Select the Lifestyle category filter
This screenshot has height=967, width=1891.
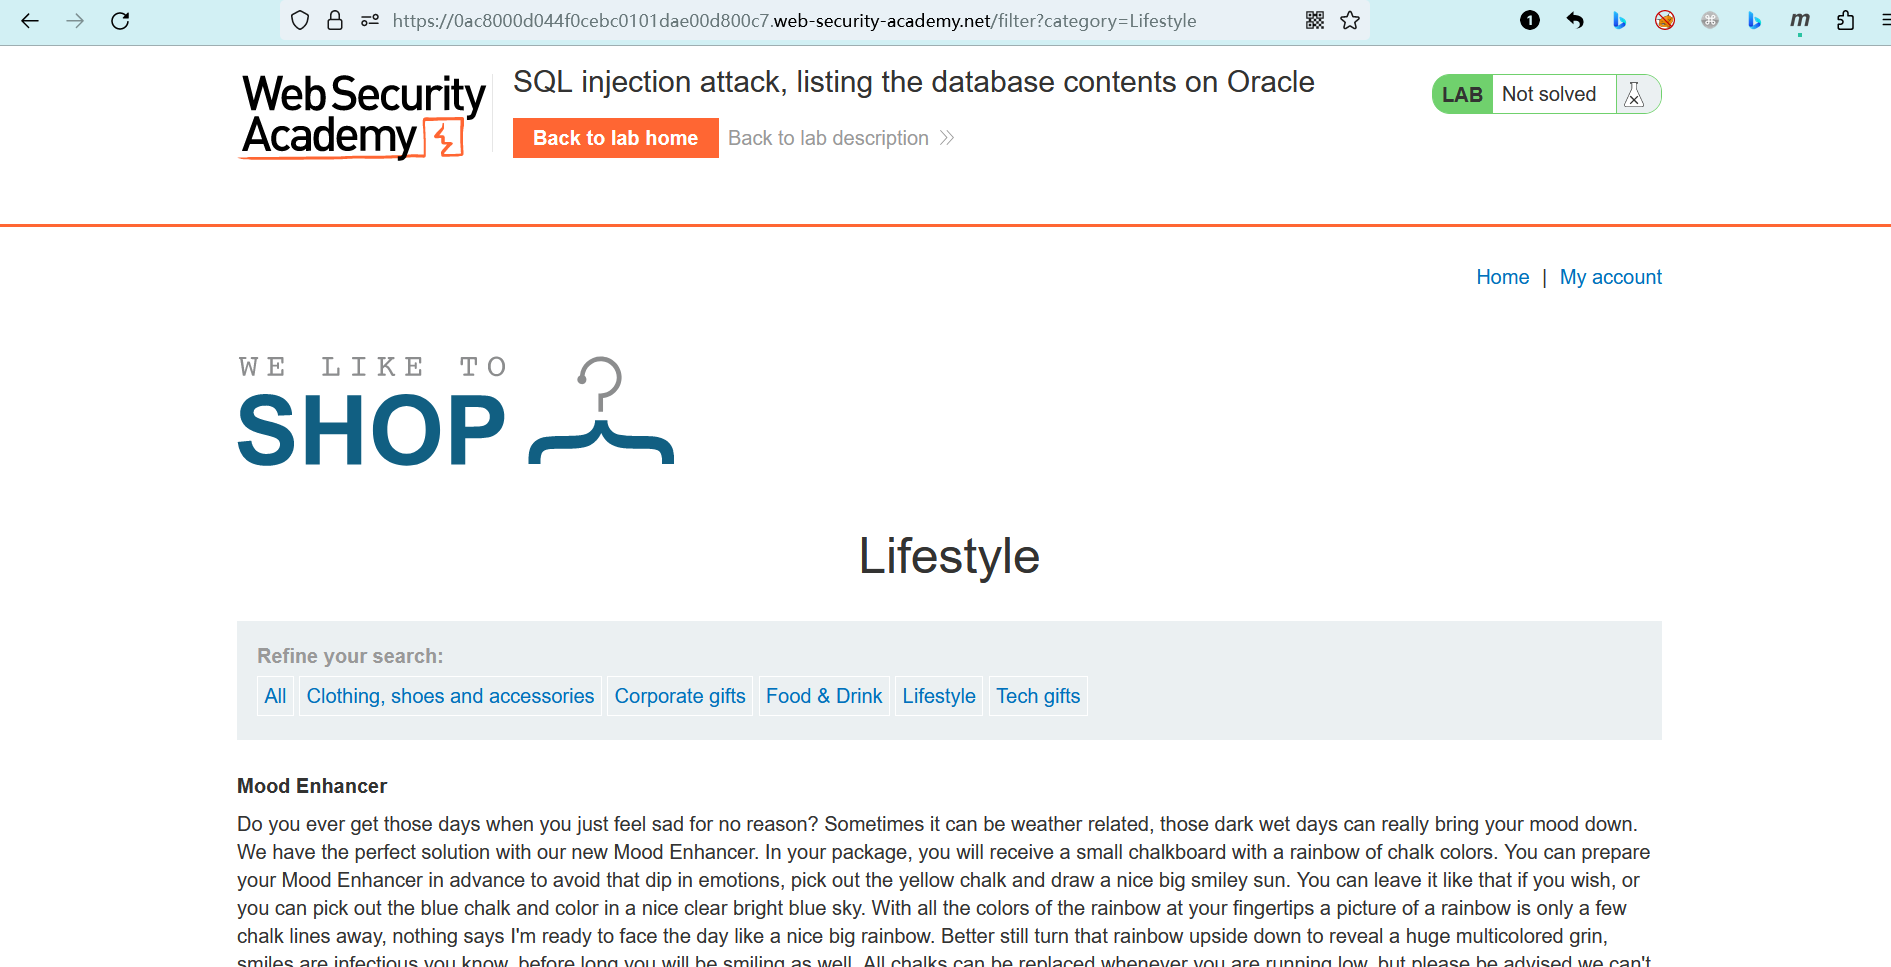[938, 696]
